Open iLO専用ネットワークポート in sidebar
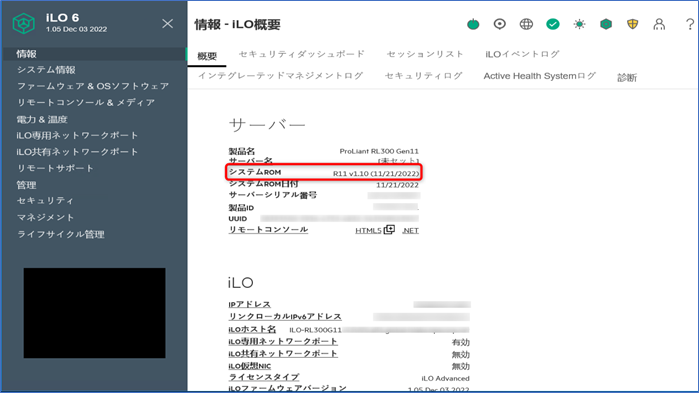The image size is (699, 393). tap(77, 135)
